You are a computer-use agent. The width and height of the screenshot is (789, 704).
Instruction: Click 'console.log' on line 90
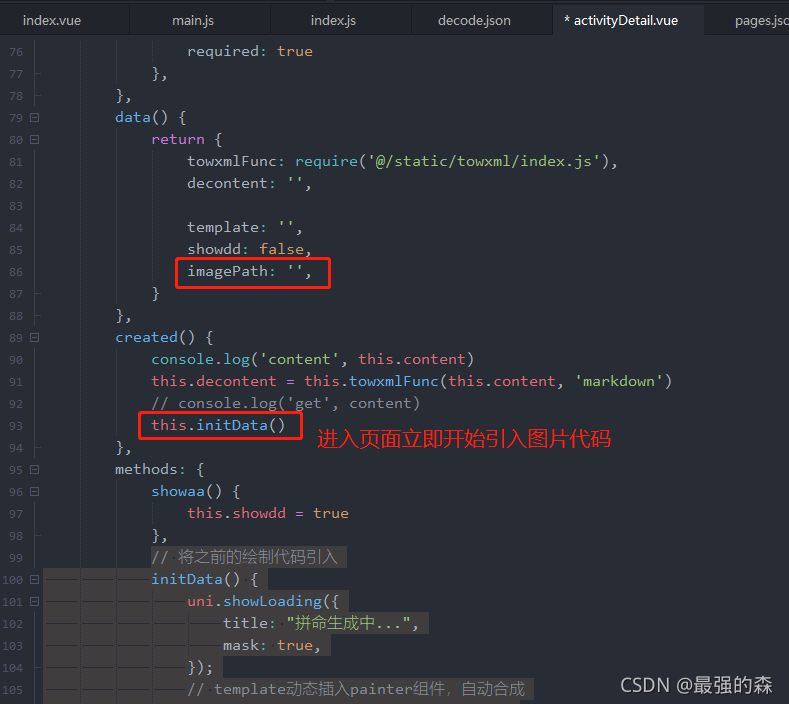coord(200,359)
